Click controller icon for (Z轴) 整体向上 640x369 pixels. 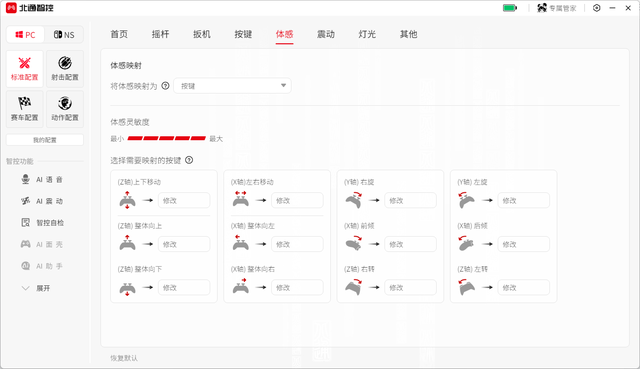127,243
